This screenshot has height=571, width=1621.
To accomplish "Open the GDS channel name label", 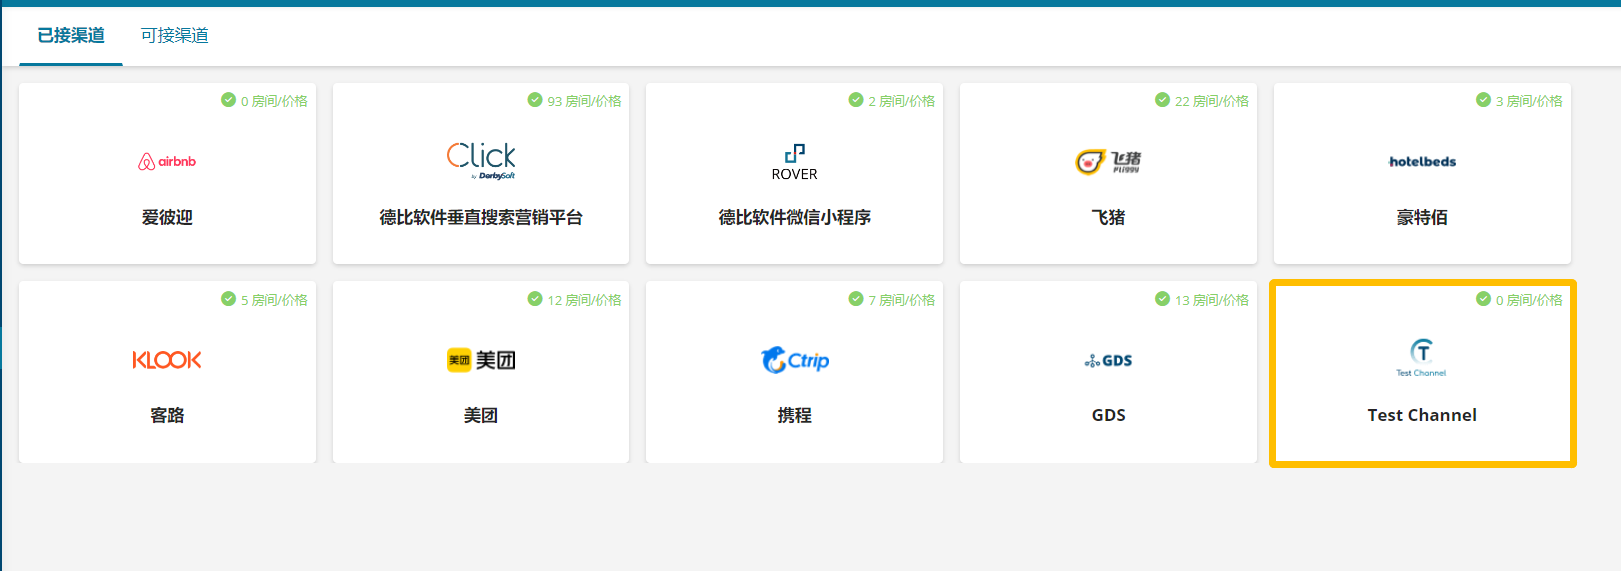I will (x=1108, y=415).
